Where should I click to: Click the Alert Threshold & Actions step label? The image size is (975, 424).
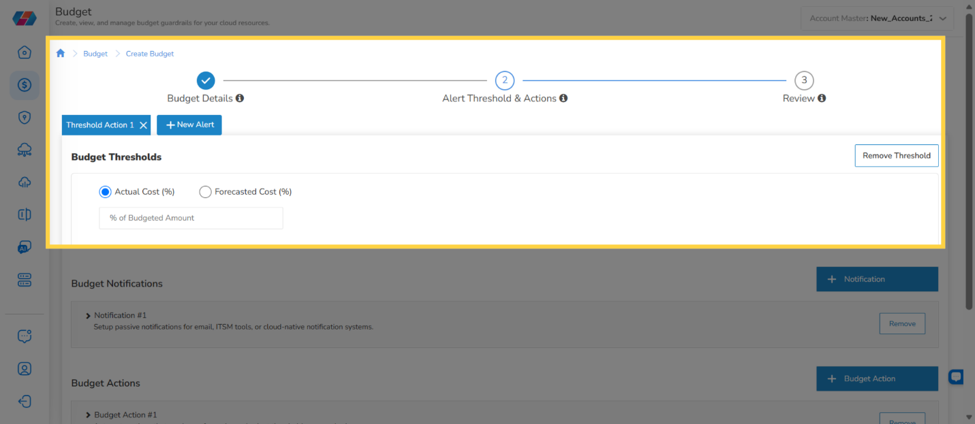499,98
